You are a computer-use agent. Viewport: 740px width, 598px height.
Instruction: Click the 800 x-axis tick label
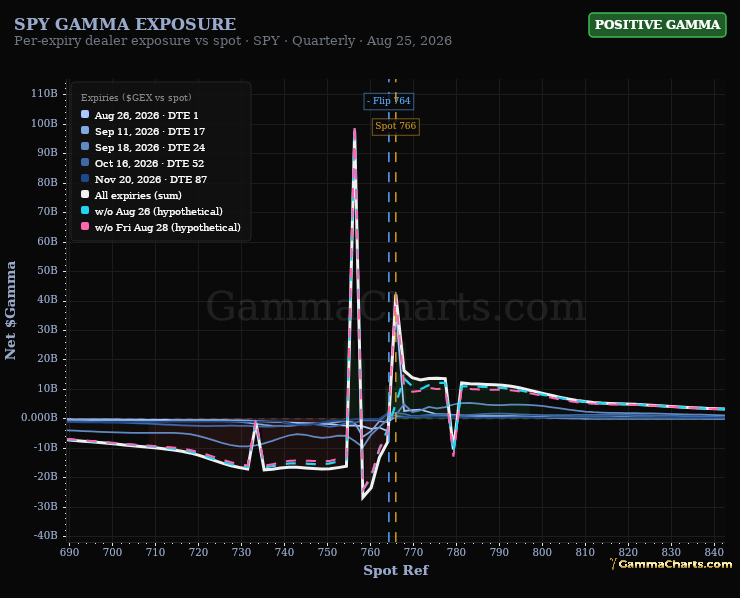pos(542,552)
